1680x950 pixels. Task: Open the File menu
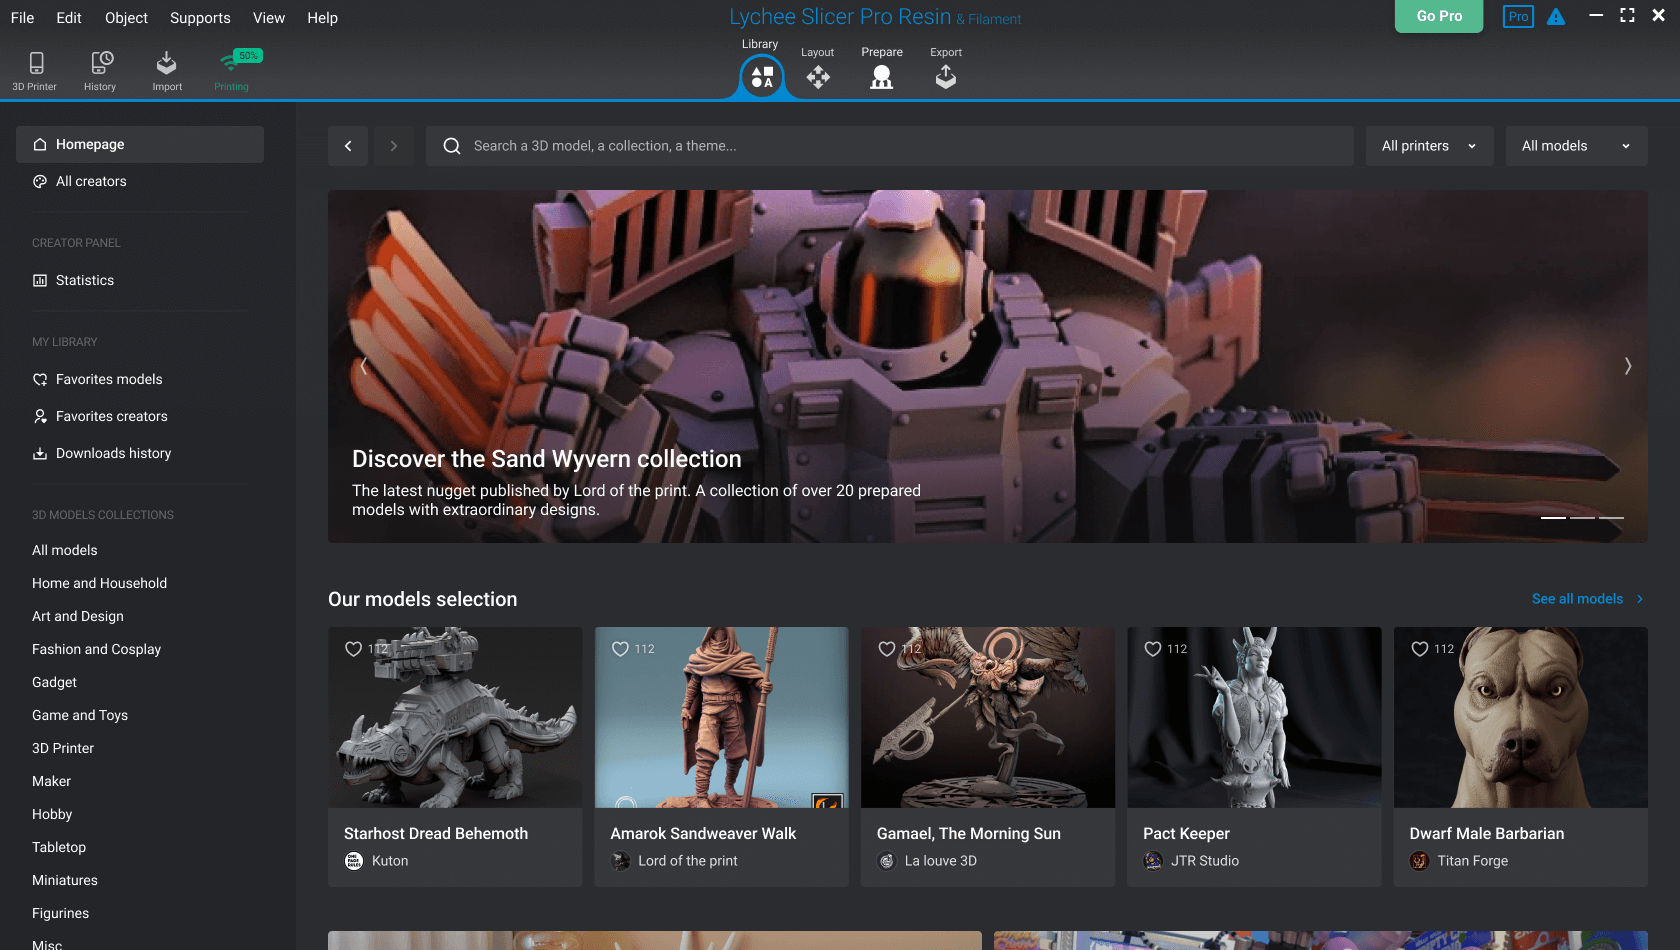(22, 18)
